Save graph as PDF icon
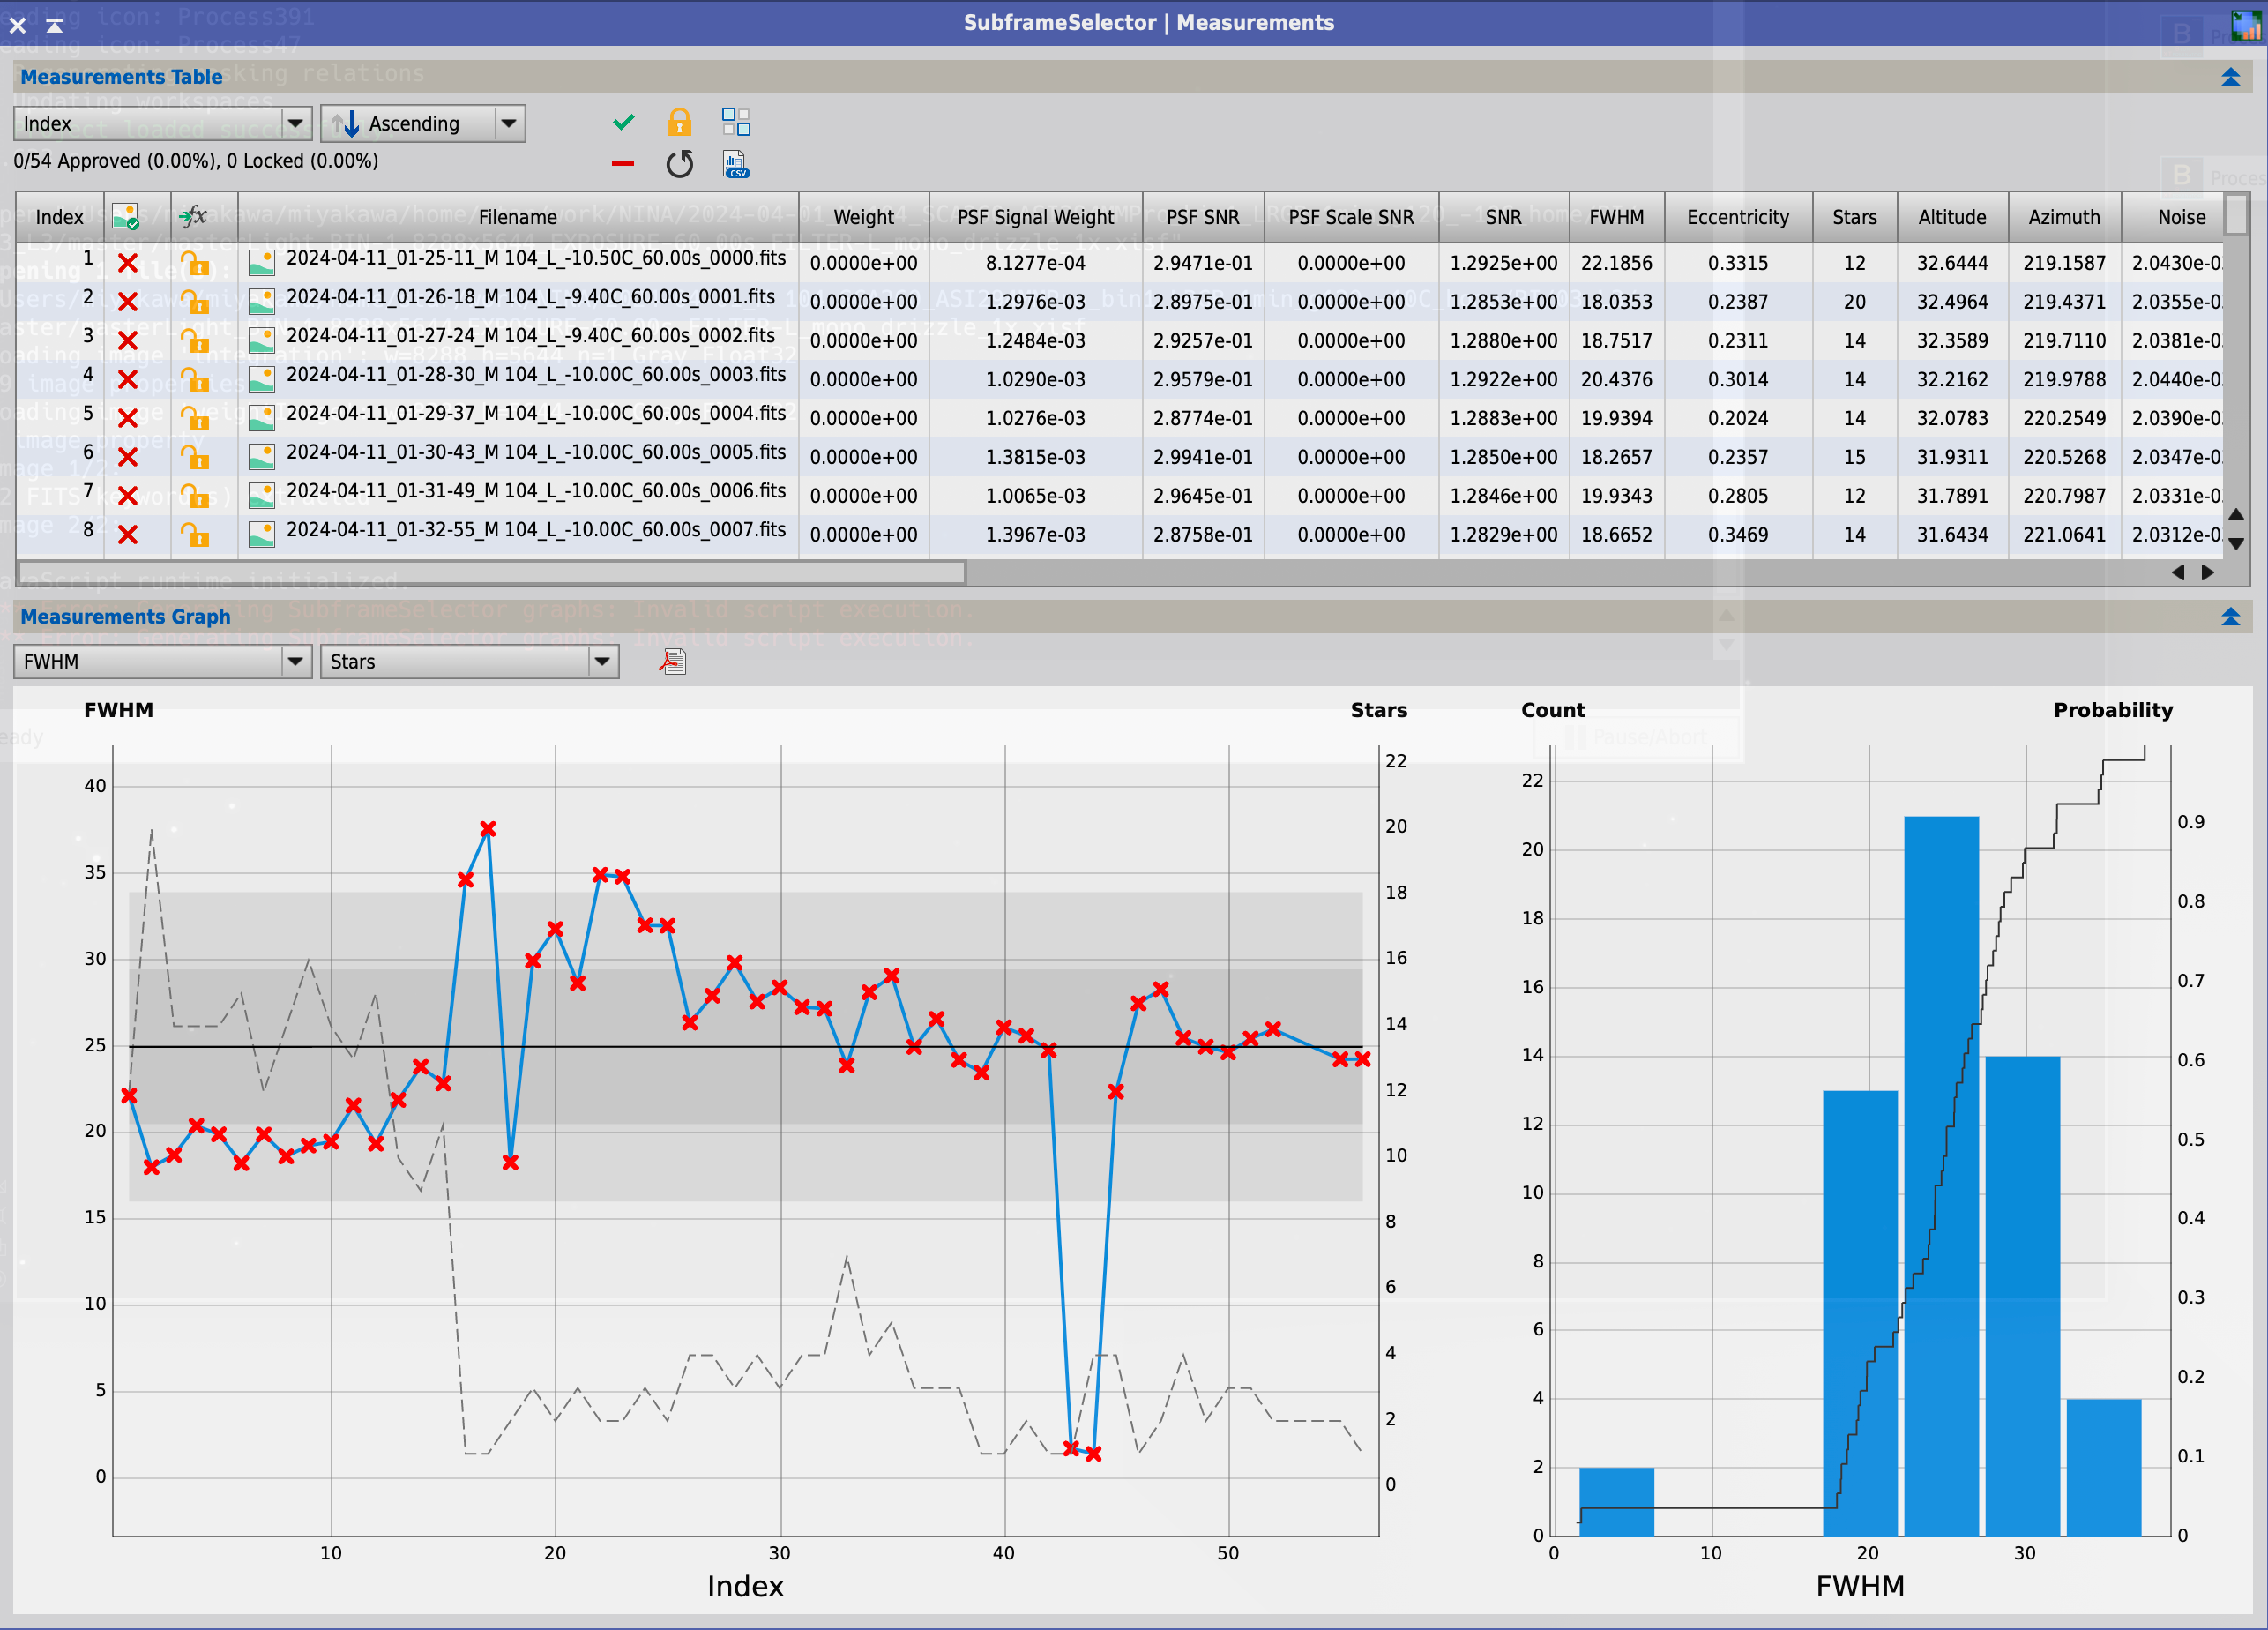 [673, 661]
